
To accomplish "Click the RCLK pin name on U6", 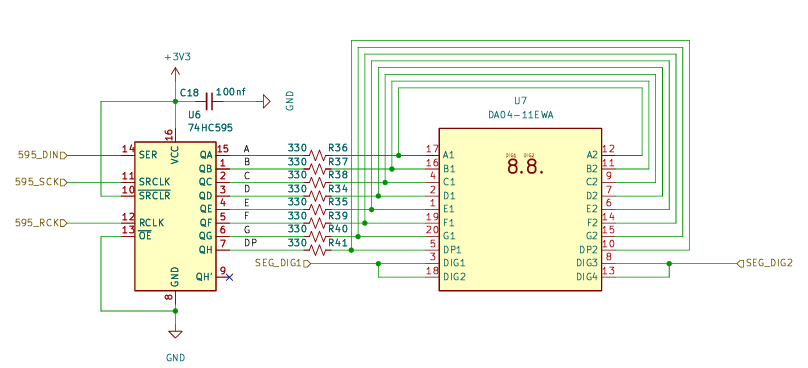I will (151, 223).
